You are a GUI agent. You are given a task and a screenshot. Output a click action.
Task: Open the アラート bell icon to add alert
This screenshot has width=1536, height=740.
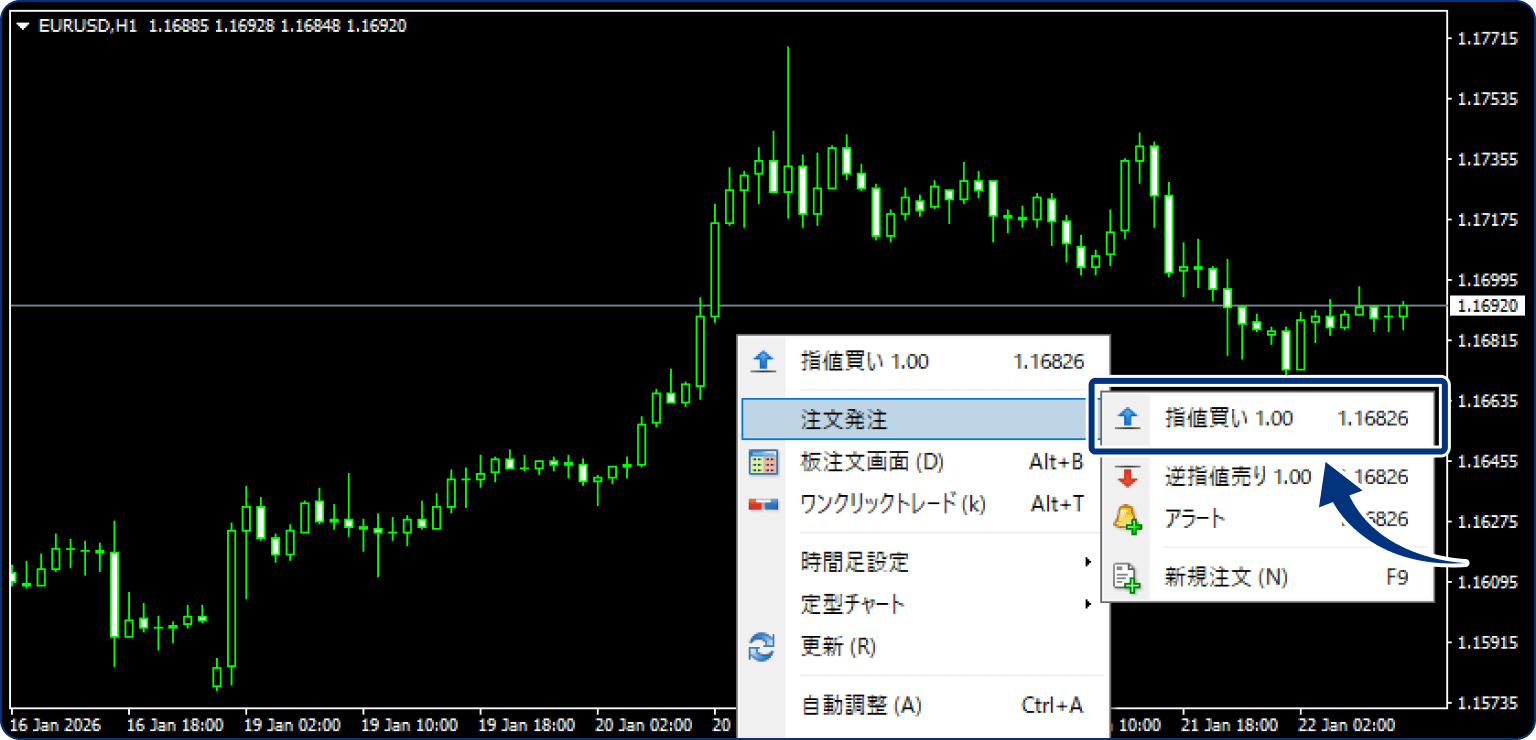tap(1127, 518)
